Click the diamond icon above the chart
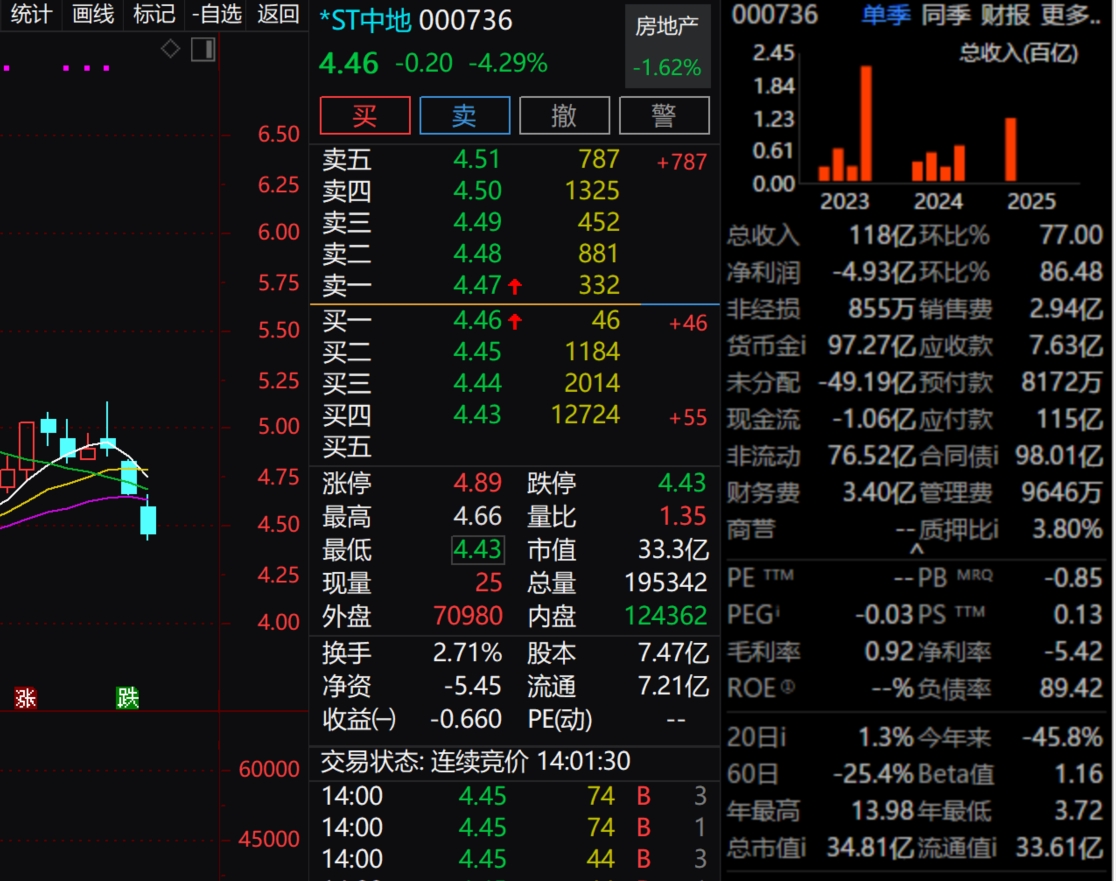 pos(170,49)
